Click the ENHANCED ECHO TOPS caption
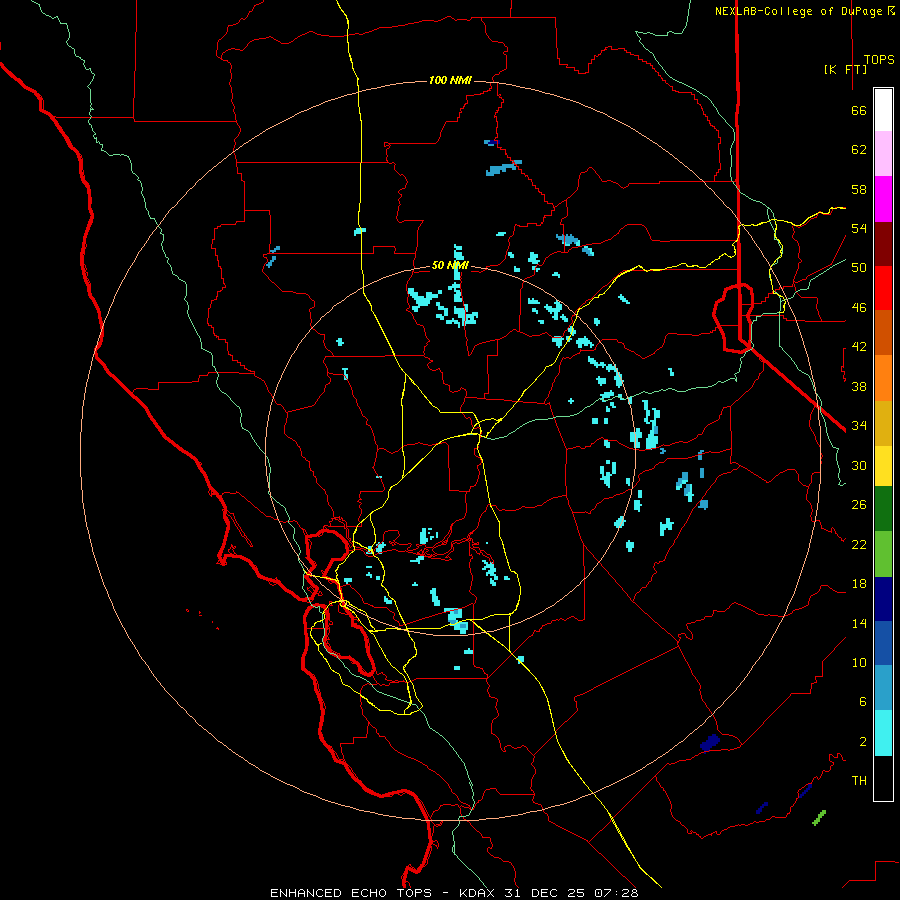 click(x=351, y=893)
